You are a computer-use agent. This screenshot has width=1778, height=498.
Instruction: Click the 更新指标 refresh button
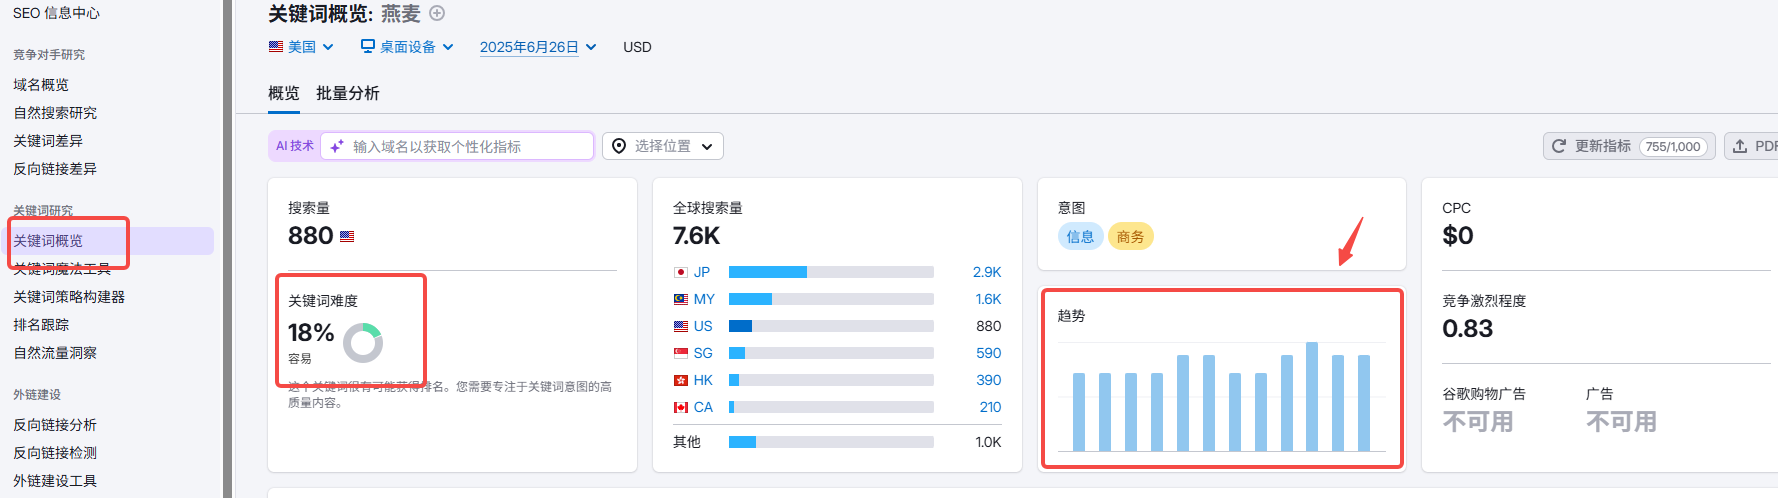1629,146
